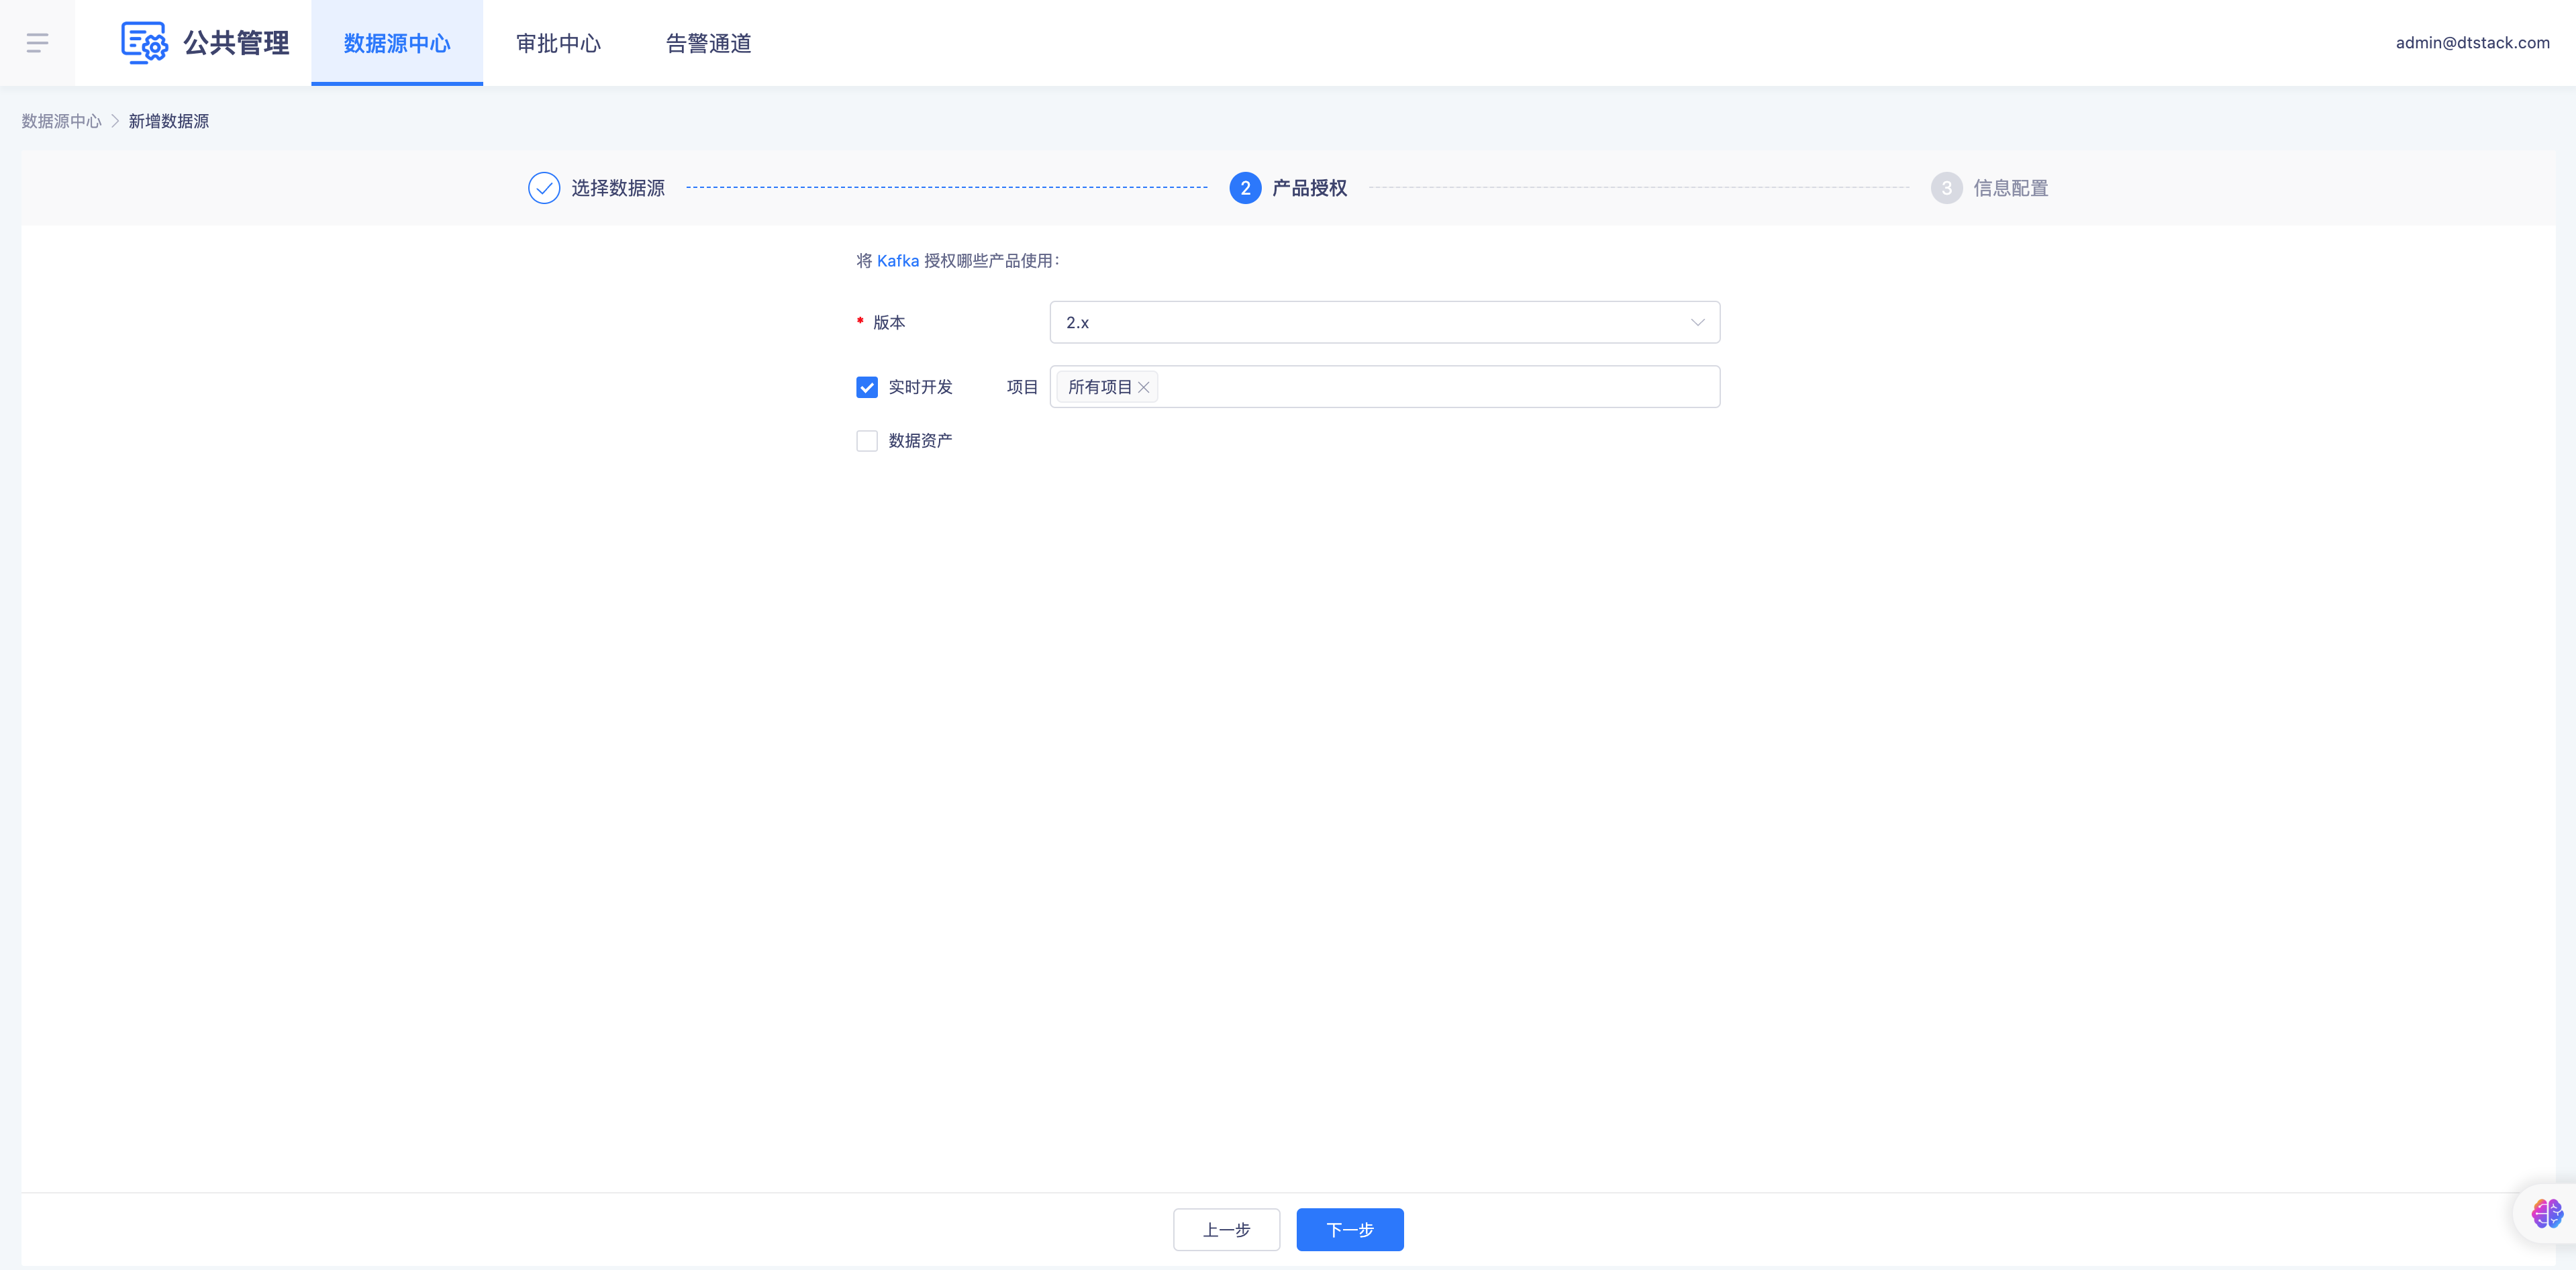
Task: Click the 产品授权 step label
Action: 1310,188
